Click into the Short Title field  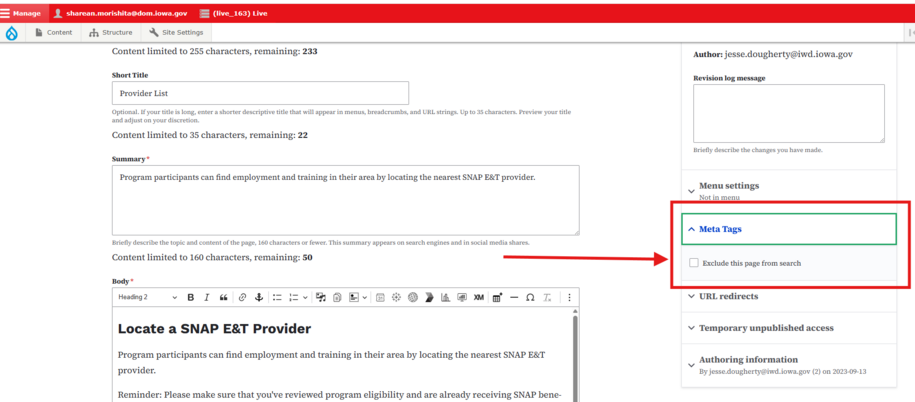point(260,93)
